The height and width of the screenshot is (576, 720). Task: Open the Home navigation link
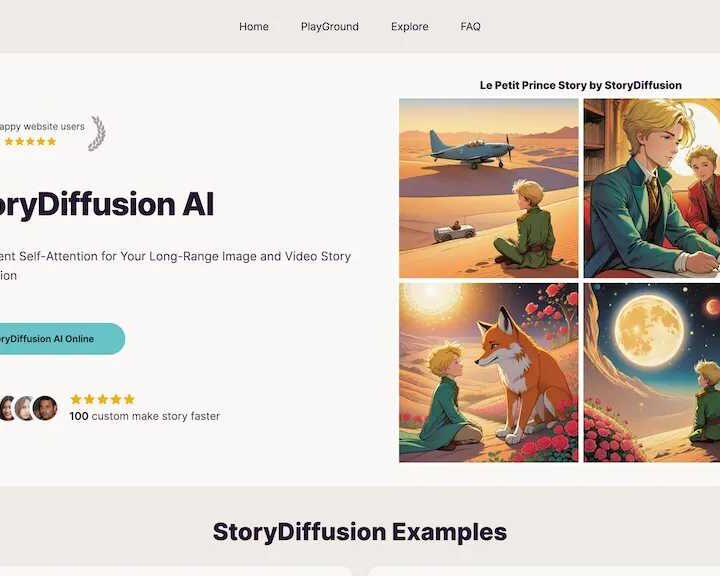coord(253,27)
